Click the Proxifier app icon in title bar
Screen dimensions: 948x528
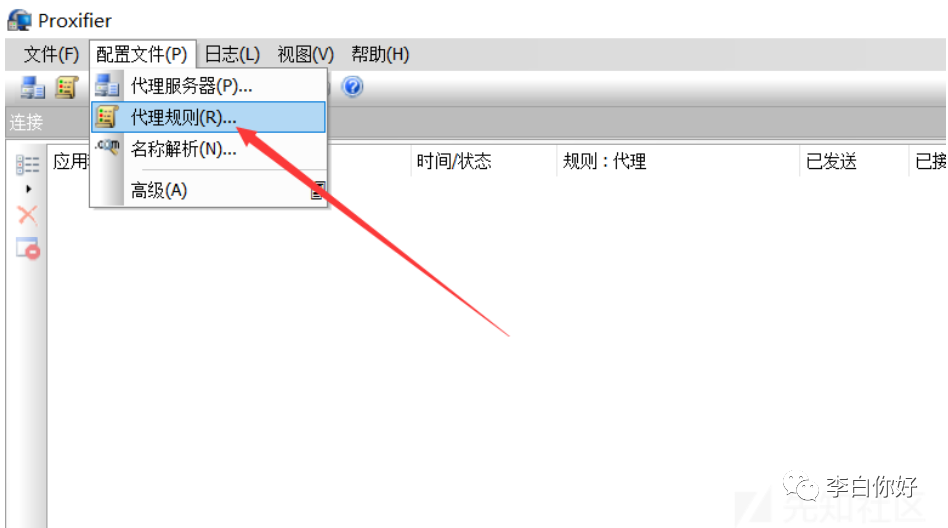coord(19,20)
